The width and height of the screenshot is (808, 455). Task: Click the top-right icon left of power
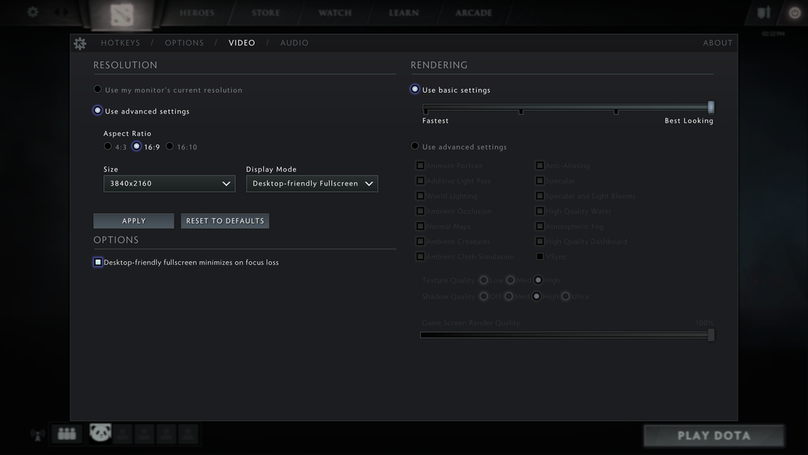(x=764, y=13)
